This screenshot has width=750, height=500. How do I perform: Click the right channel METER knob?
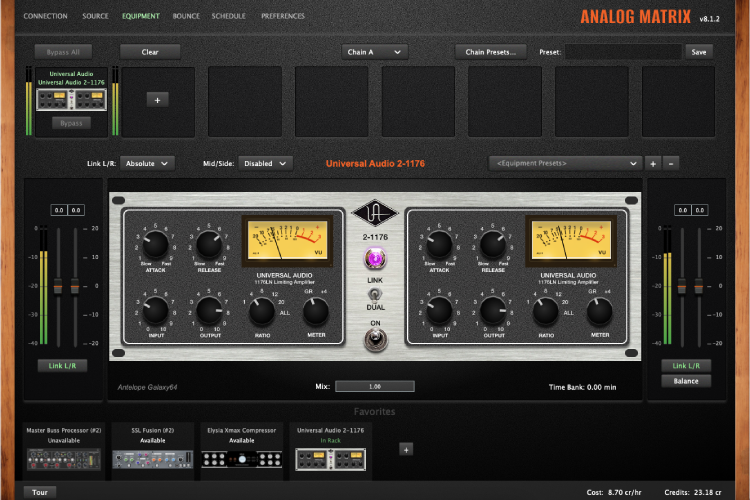[599, 311]
